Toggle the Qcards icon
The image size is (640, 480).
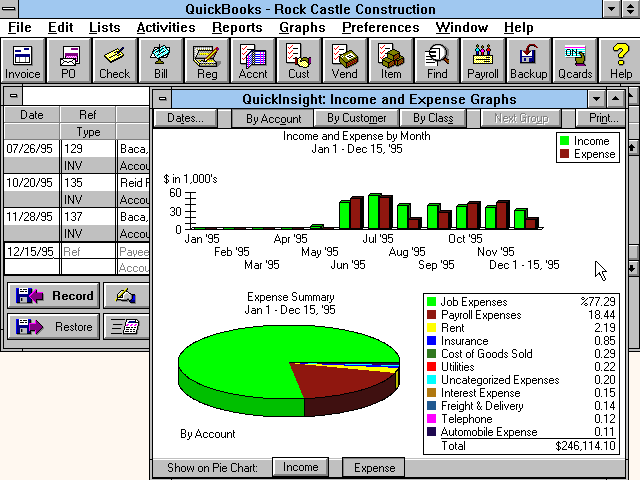tap(575, 61)
